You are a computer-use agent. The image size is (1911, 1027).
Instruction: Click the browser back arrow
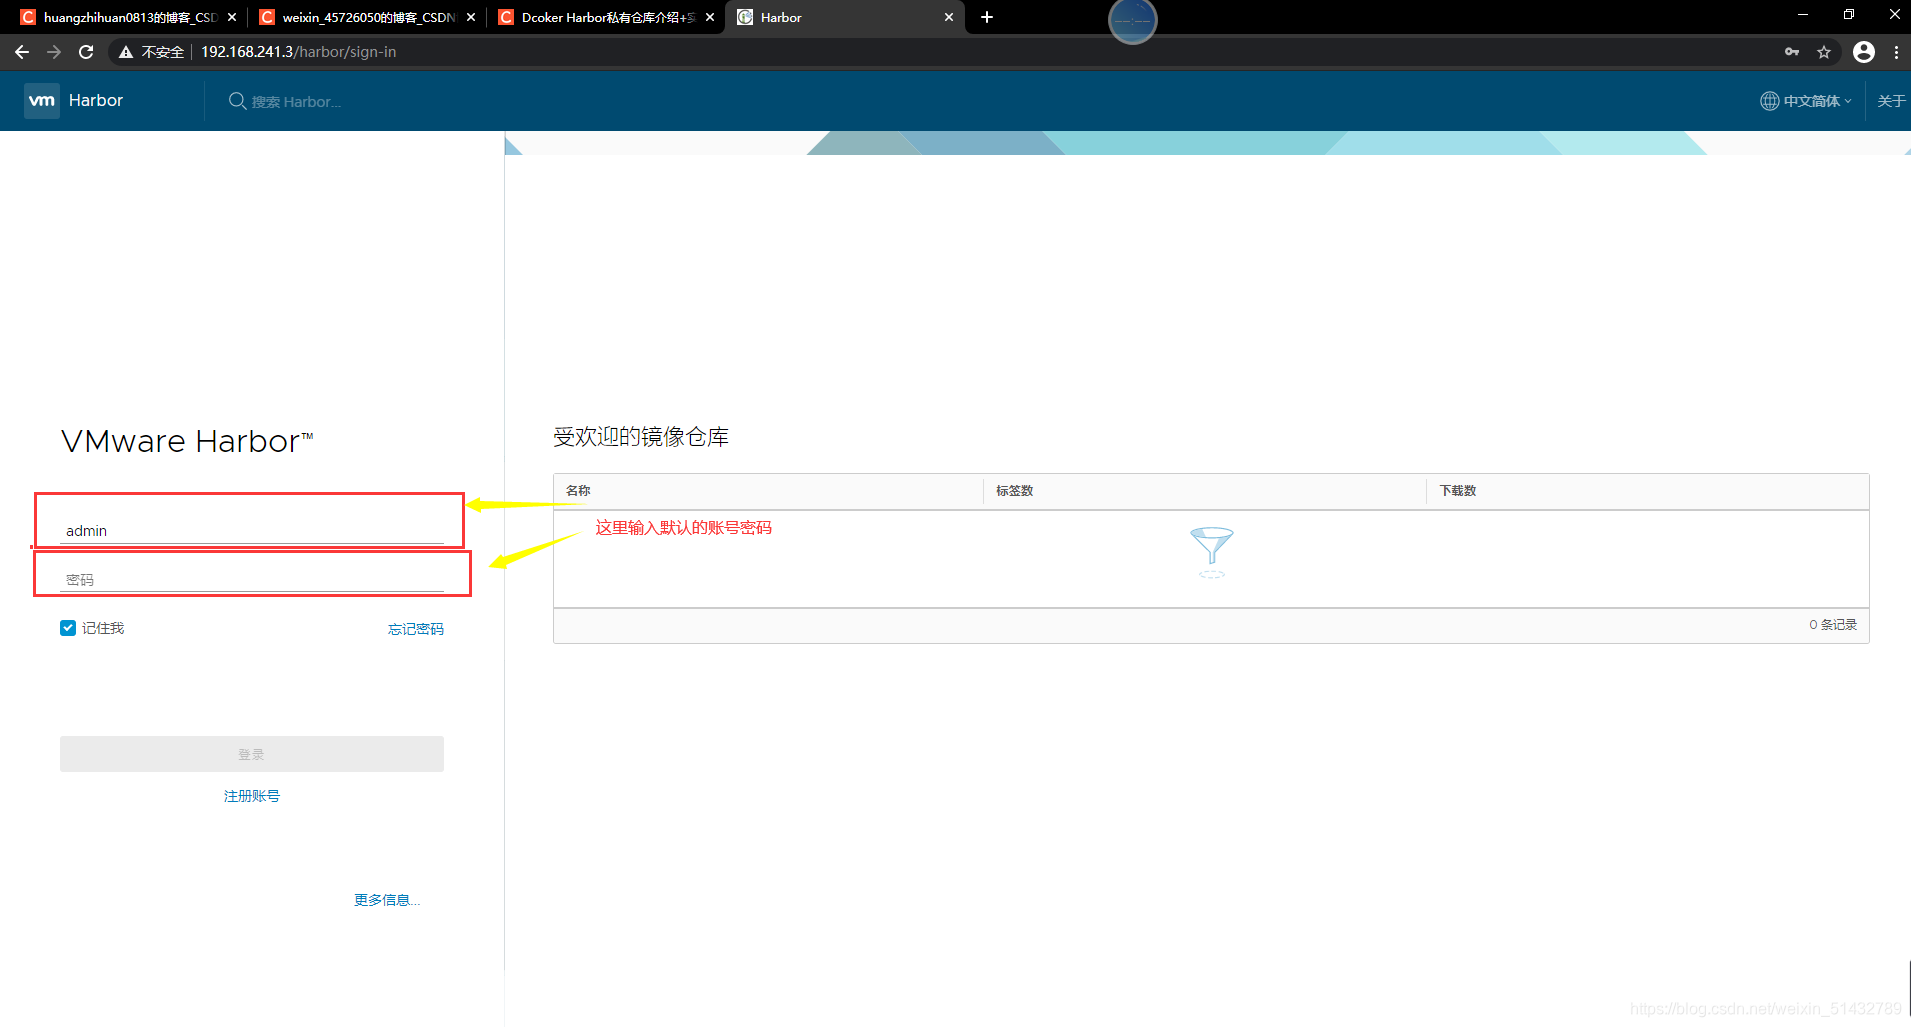pos(22,52)
